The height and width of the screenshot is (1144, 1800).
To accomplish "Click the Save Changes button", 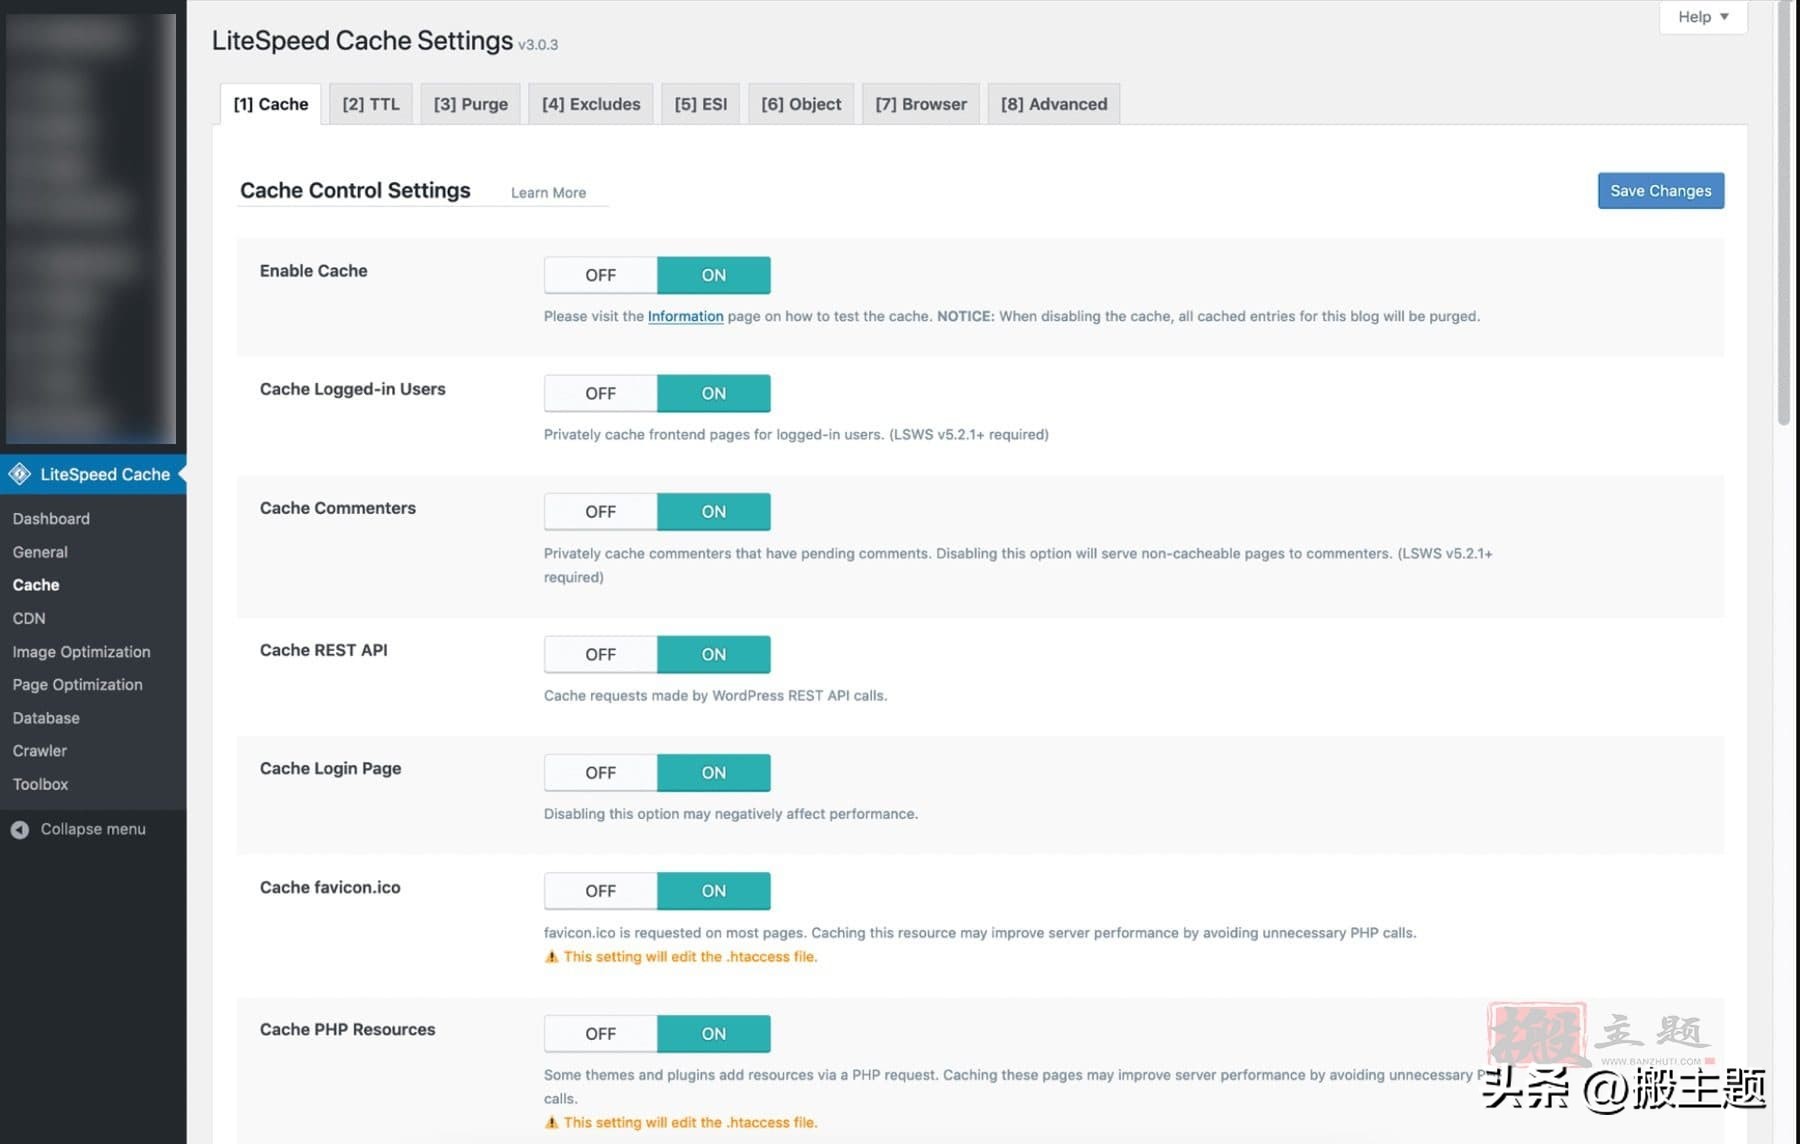I will pyautogui.click(x=1660, y=191).
